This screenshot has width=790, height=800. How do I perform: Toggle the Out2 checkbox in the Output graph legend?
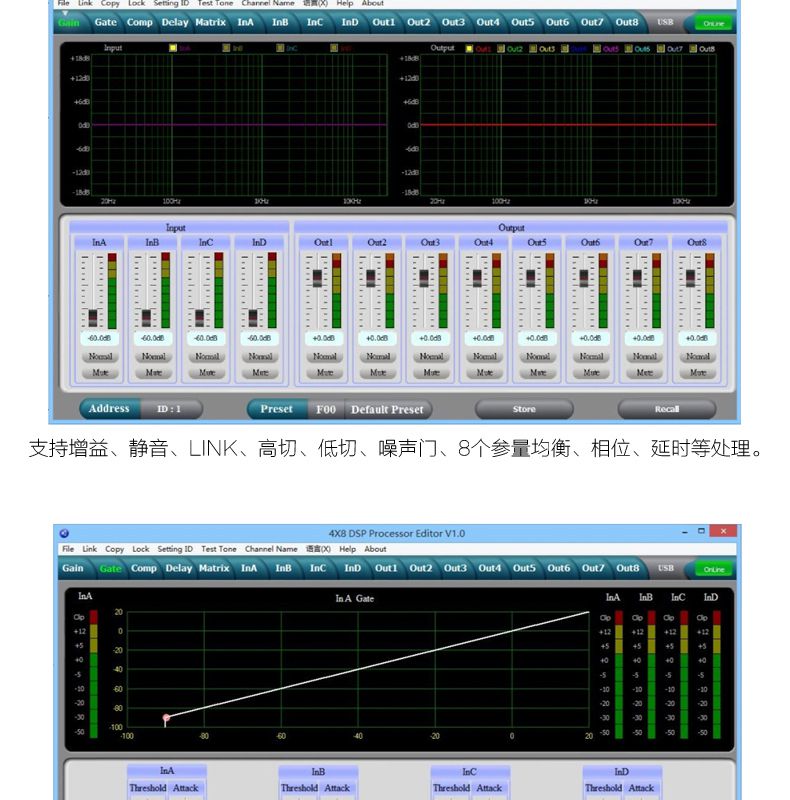pos(501,48)
